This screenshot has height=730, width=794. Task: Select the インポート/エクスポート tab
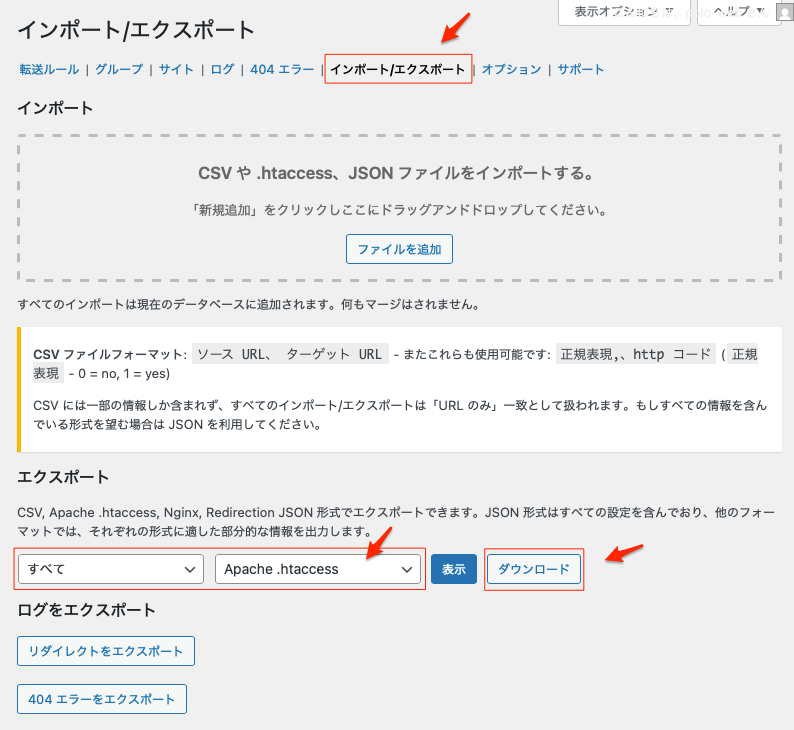398,70
